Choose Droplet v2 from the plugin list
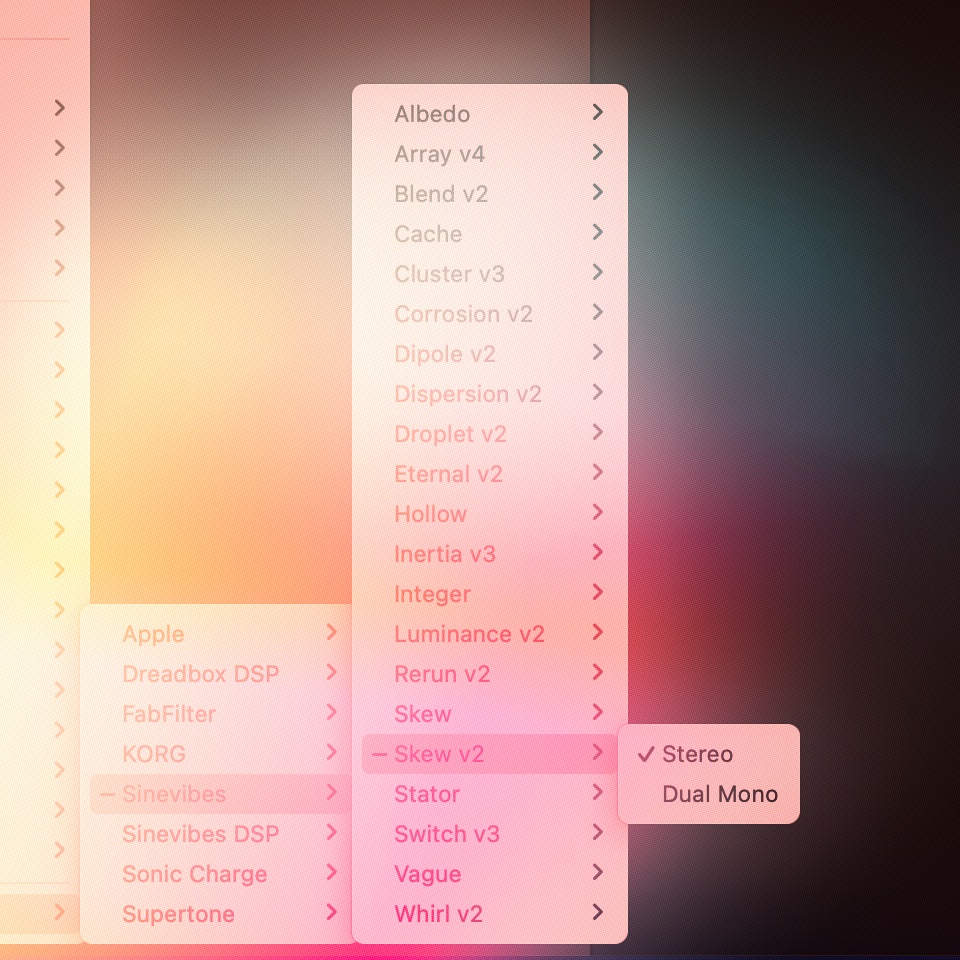Viewport: 960px width, 960px height. [489, 434]
